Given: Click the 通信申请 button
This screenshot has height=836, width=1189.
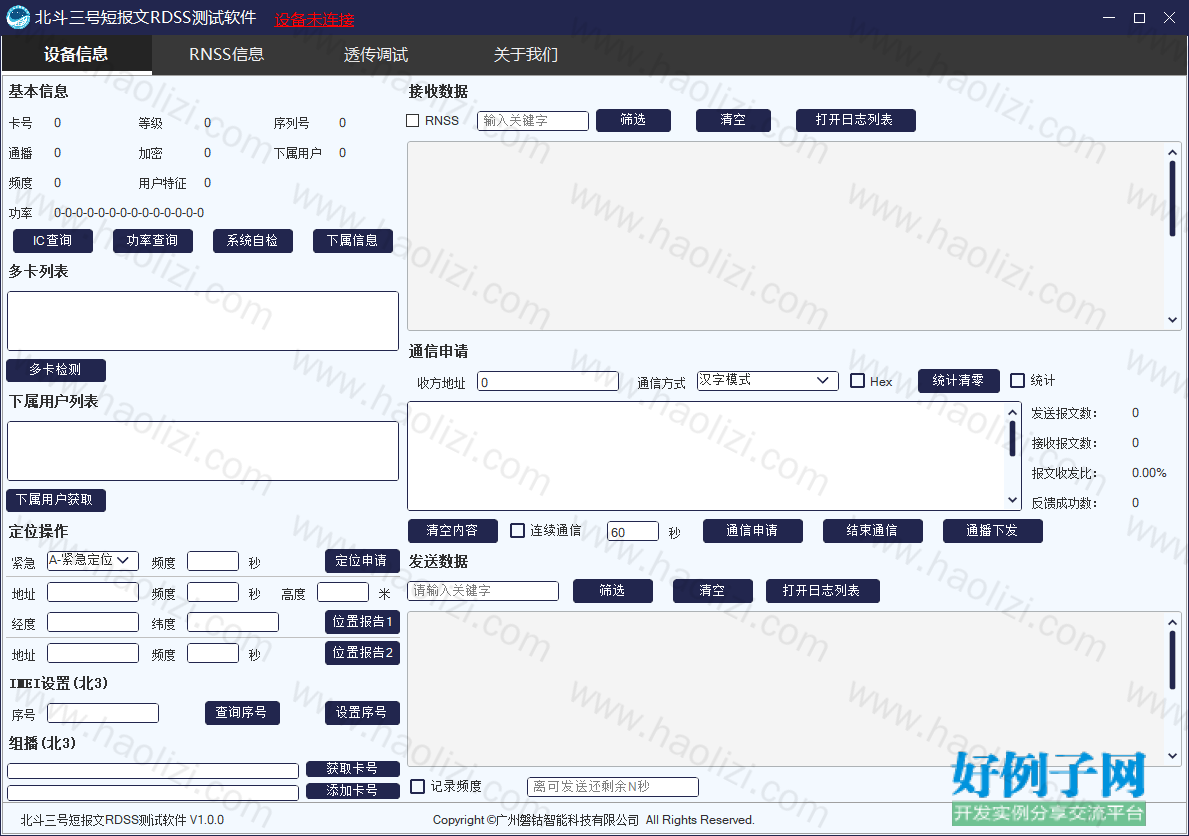Looking at the screenshot, I should click(x=752, y=531).
